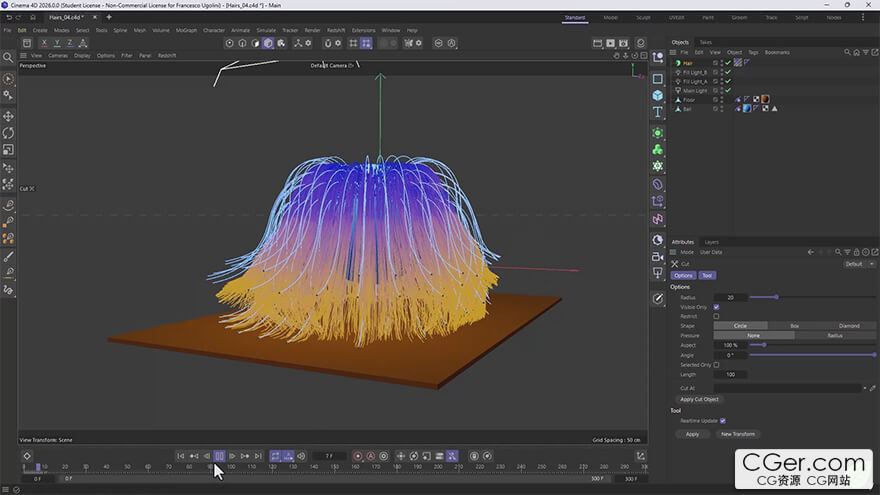Jump to the end of the timeline
Image resolution: width=880 pixels, height=495 pixels.
coord(258,456)
